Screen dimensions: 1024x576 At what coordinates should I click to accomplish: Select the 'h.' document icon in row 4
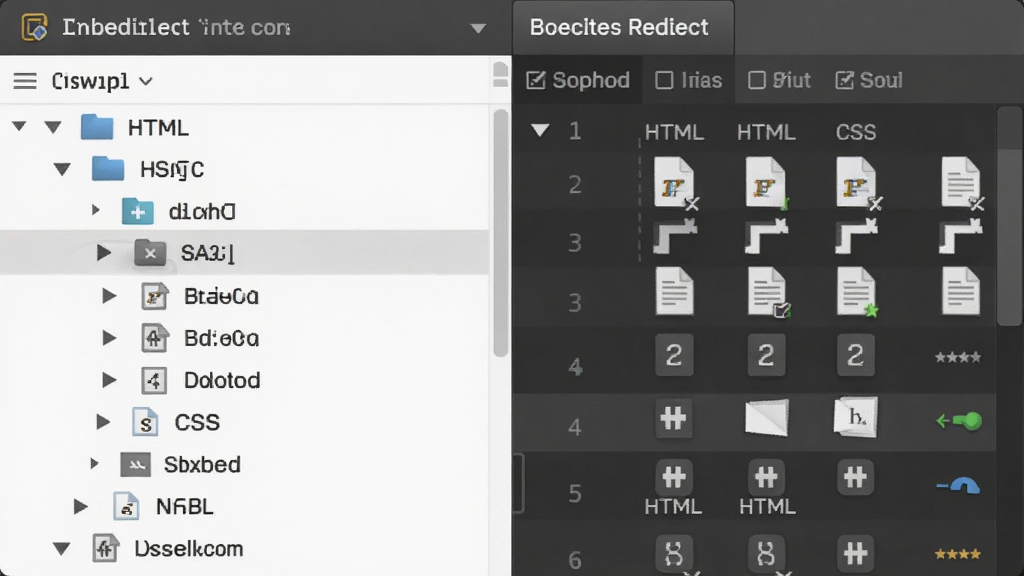(x=856, y=417)
